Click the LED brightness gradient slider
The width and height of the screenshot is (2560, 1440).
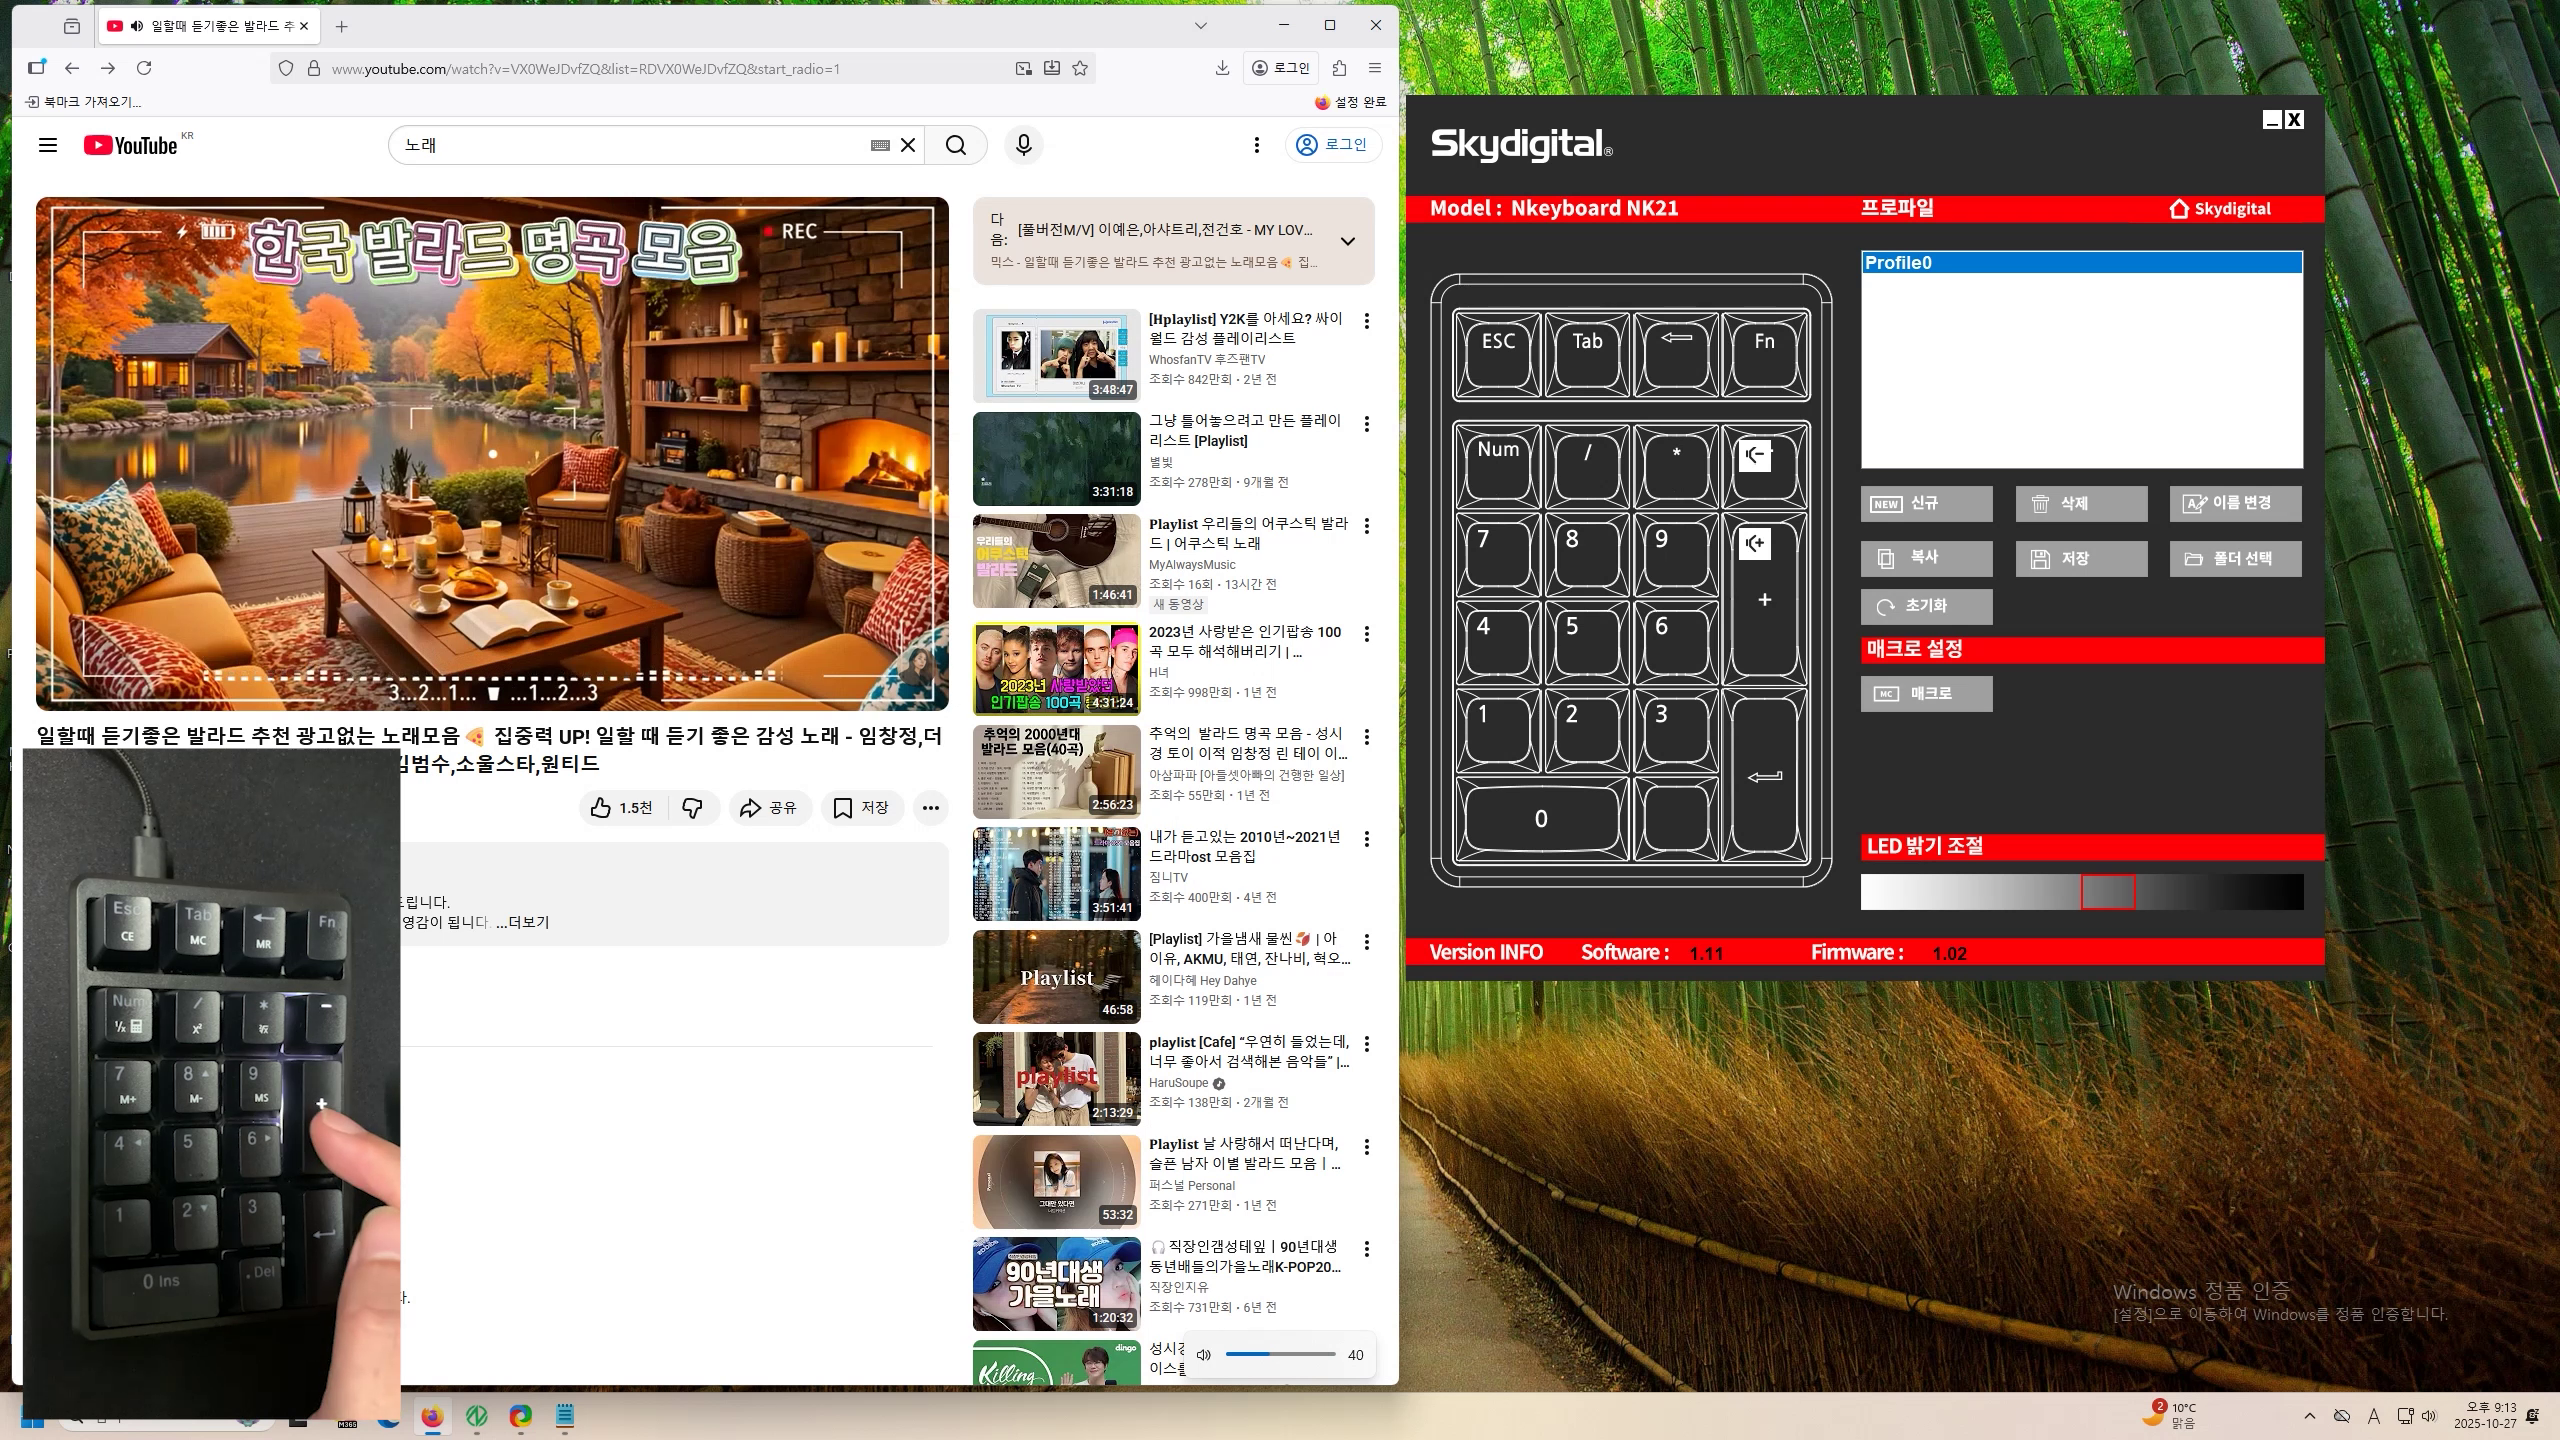point(2081,892)
